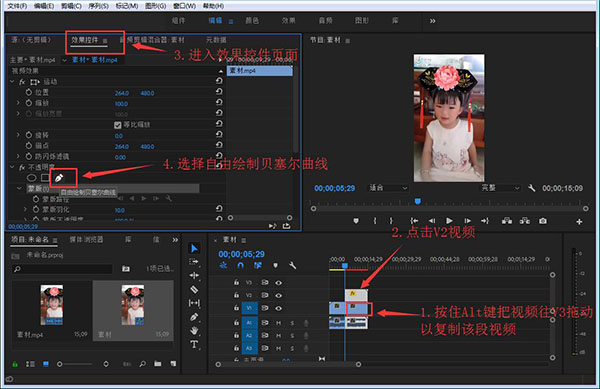Open the playback resolution dropdown
The width and height of the screenshot is (600, 389).
click(500, 188)
